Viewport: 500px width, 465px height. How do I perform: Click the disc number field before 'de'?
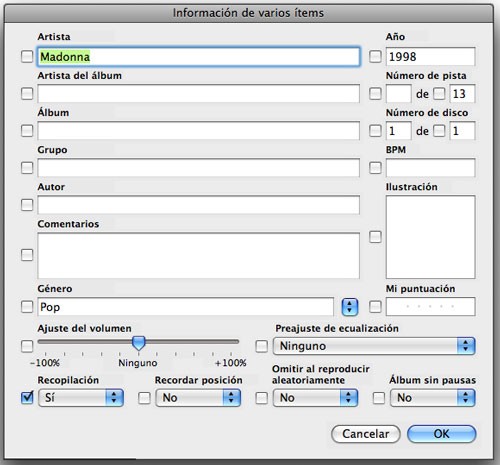point(399,131)
